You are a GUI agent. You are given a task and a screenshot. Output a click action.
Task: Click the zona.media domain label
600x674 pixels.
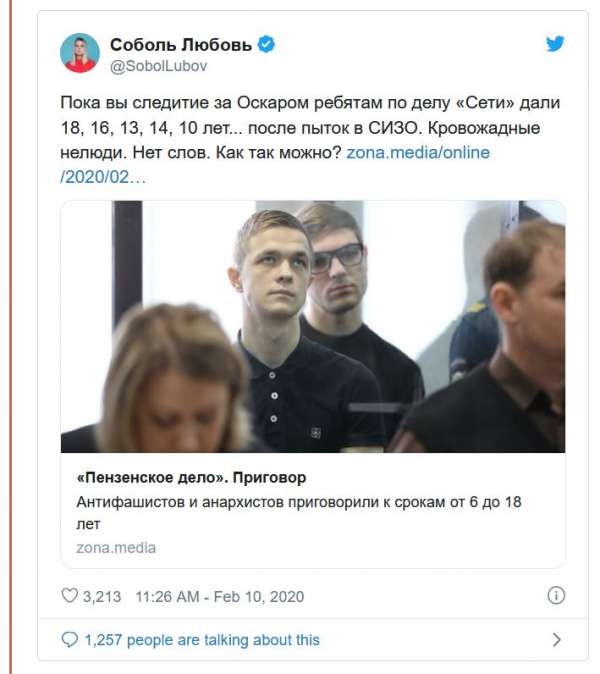click(x=116, y=548)
